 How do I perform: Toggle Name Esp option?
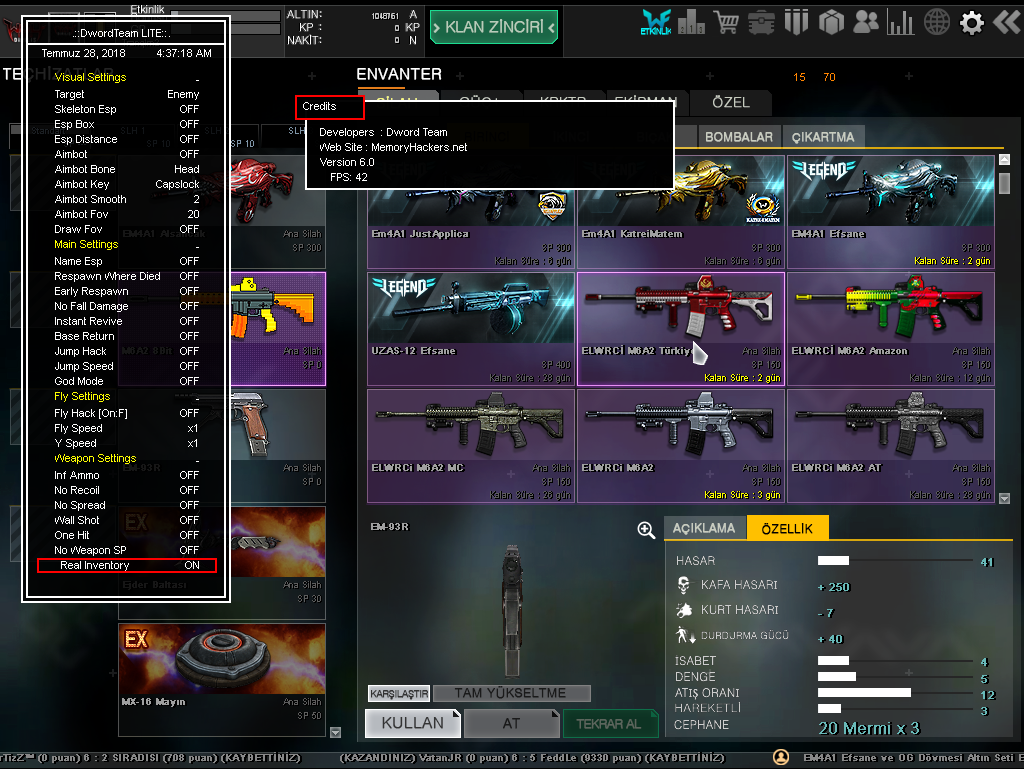[x=127, y=261]
